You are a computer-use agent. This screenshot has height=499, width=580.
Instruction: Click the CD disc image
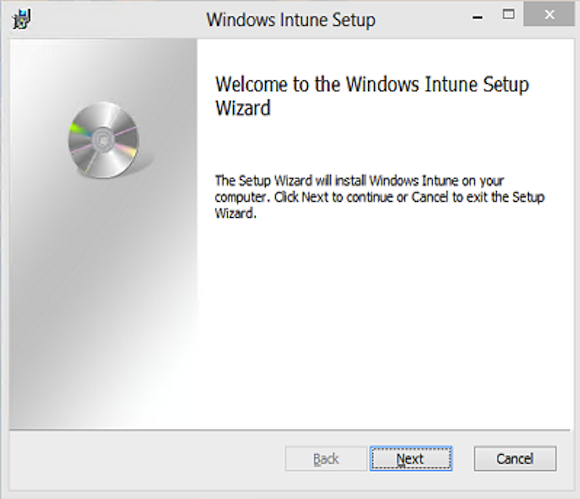click(x=104, y=140)
